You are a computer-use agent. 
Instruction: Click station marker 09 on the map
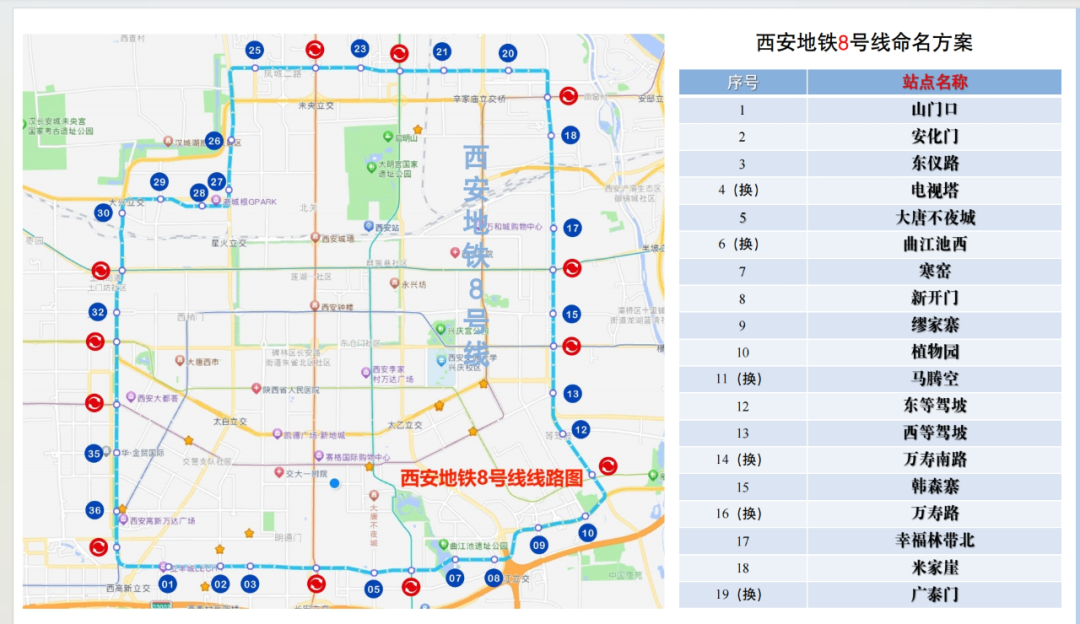point(539,545)
